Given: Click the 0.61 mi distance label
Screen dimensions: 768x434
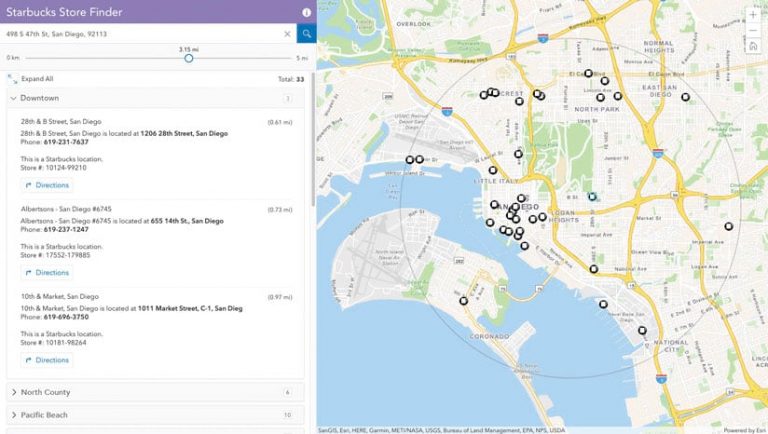Looking at the screenshot, I should click(x=280, y=122).
